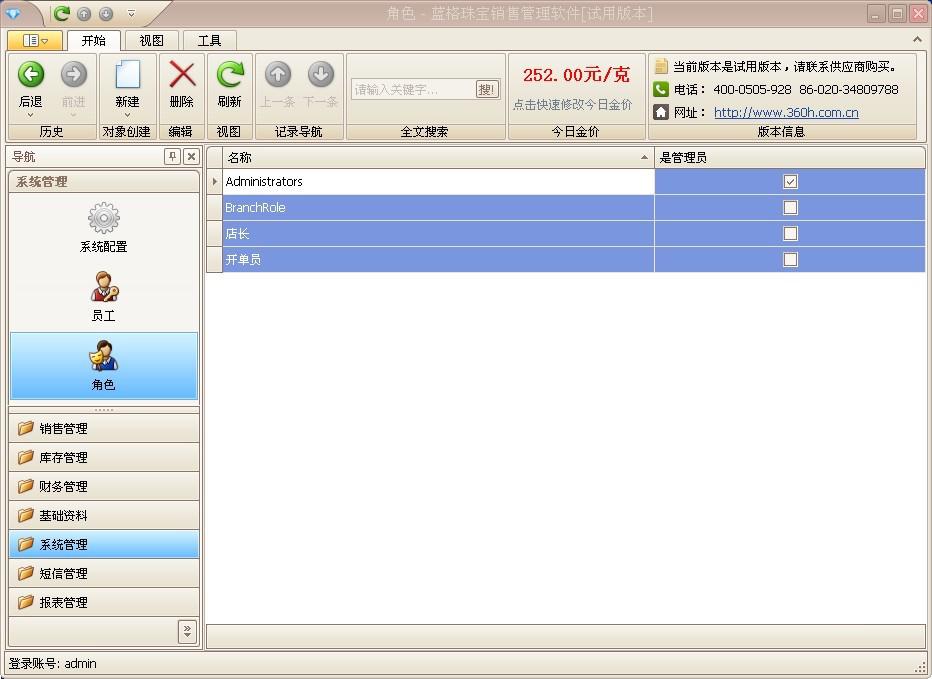Click 登录账号: admin status text
This screenshot has height=679, width=932.
(52, 664)
